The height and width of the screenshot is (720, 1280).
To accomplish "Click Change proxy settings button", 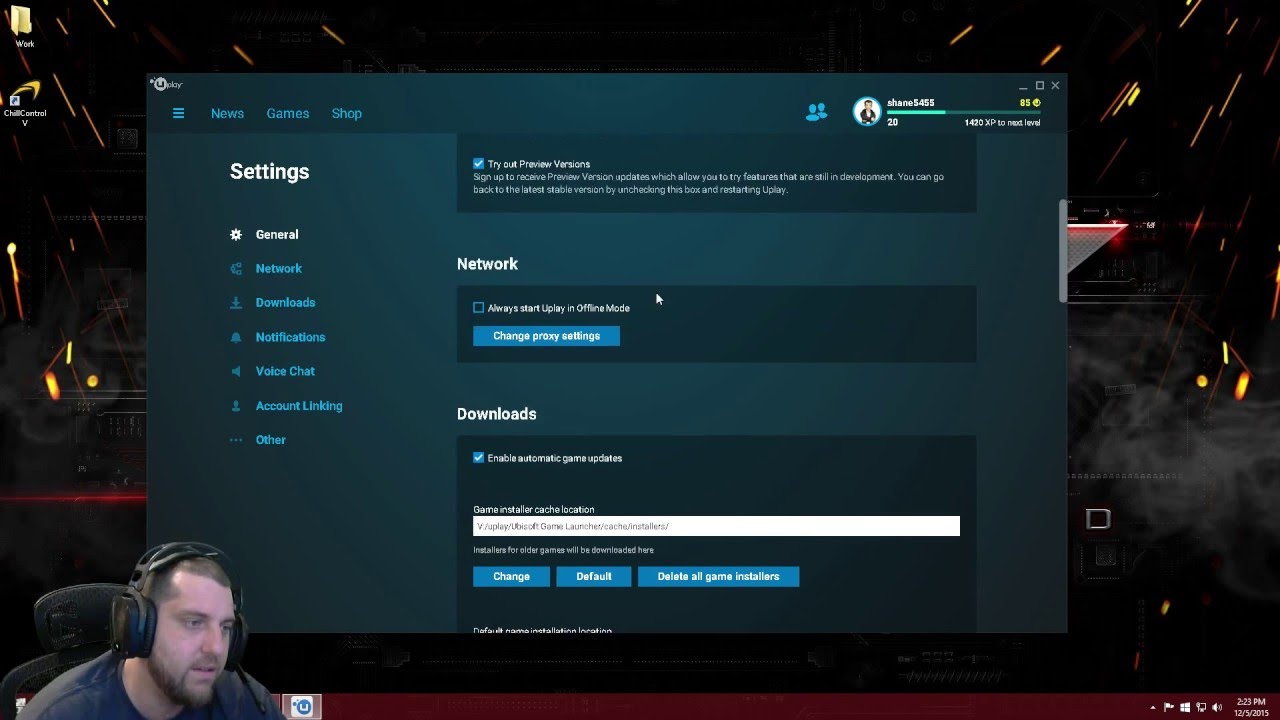I will (546, 336).
